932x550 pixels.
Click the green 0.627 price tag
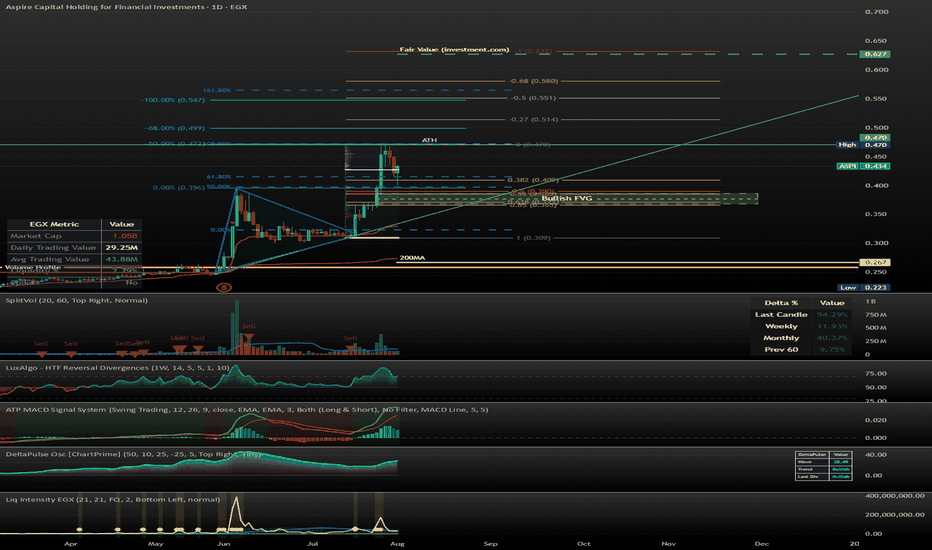tap(875, 54)
